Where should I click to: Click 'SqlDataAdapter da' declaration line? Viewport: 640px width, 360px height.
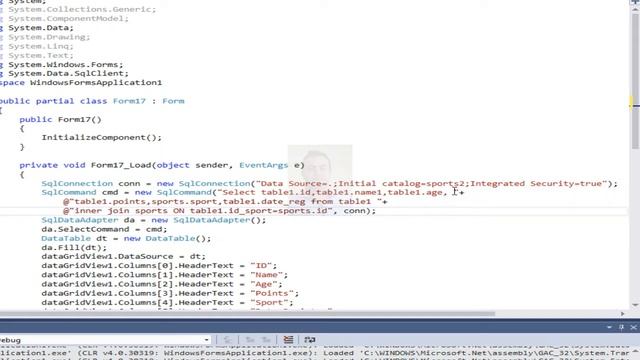pyautogui.click(x=153, y=220)
